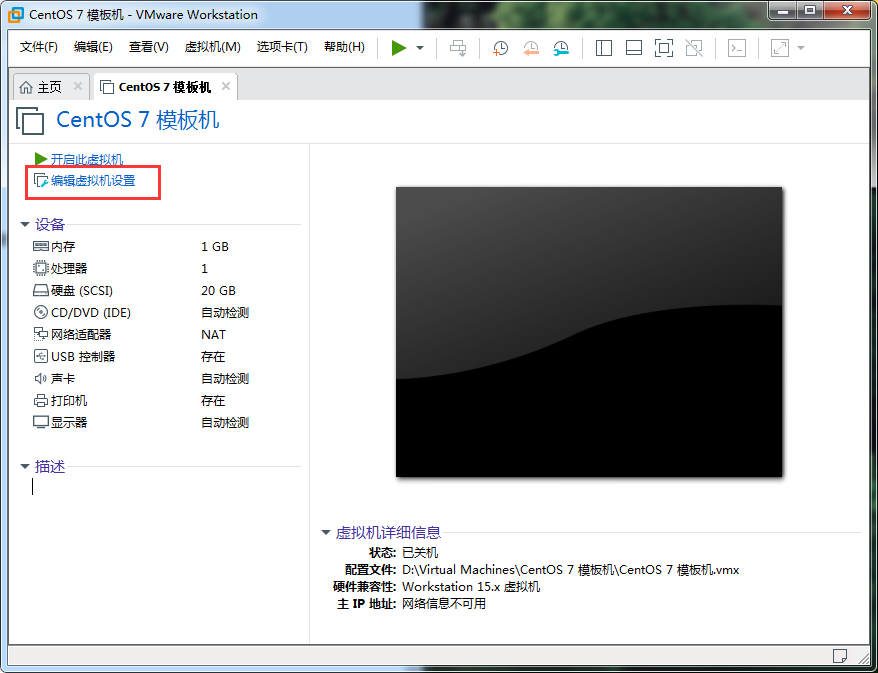Click in the 描述 description text field
This screenshot has height=673, width=878.
coord(166,487)
